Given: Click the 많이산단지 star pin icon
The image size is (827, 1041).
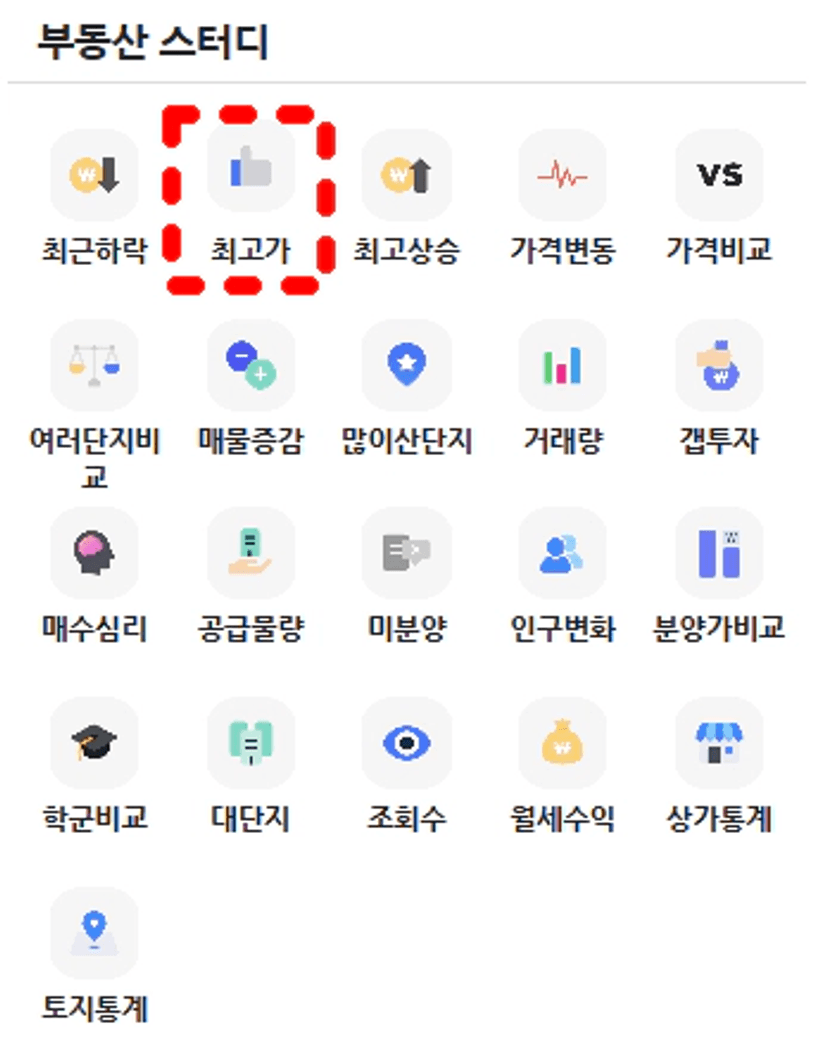Looking at the screenshot, I should (x=407, y=365).
